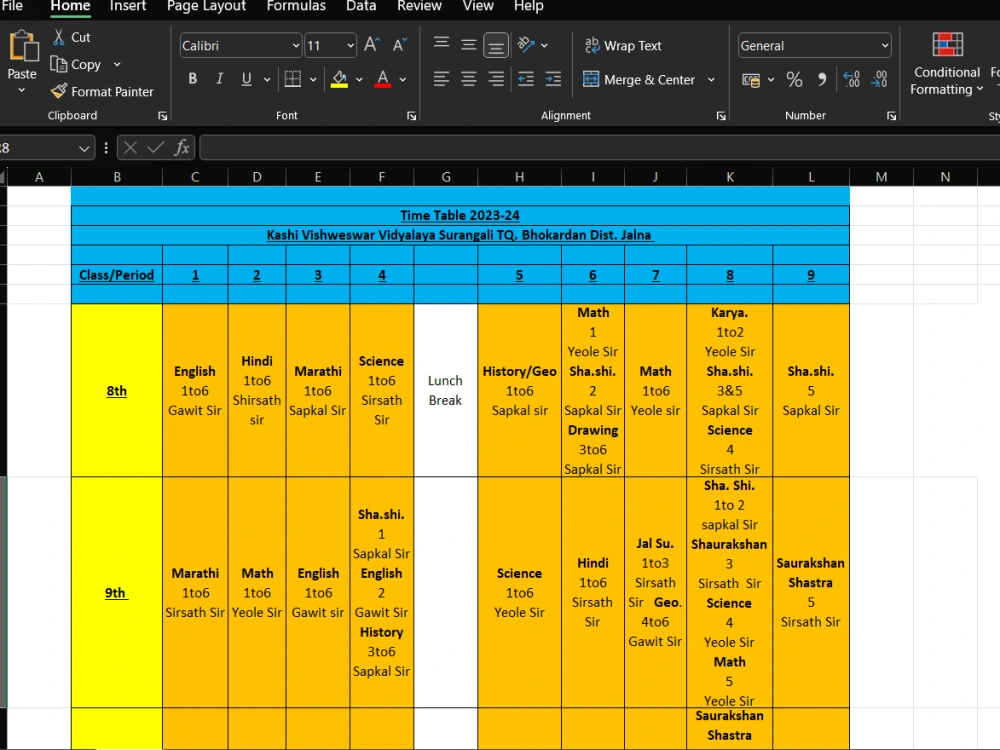Expand the Fill Color palette arrow
The height and width of the screenshot is (750, 1000).
(359, 80)
